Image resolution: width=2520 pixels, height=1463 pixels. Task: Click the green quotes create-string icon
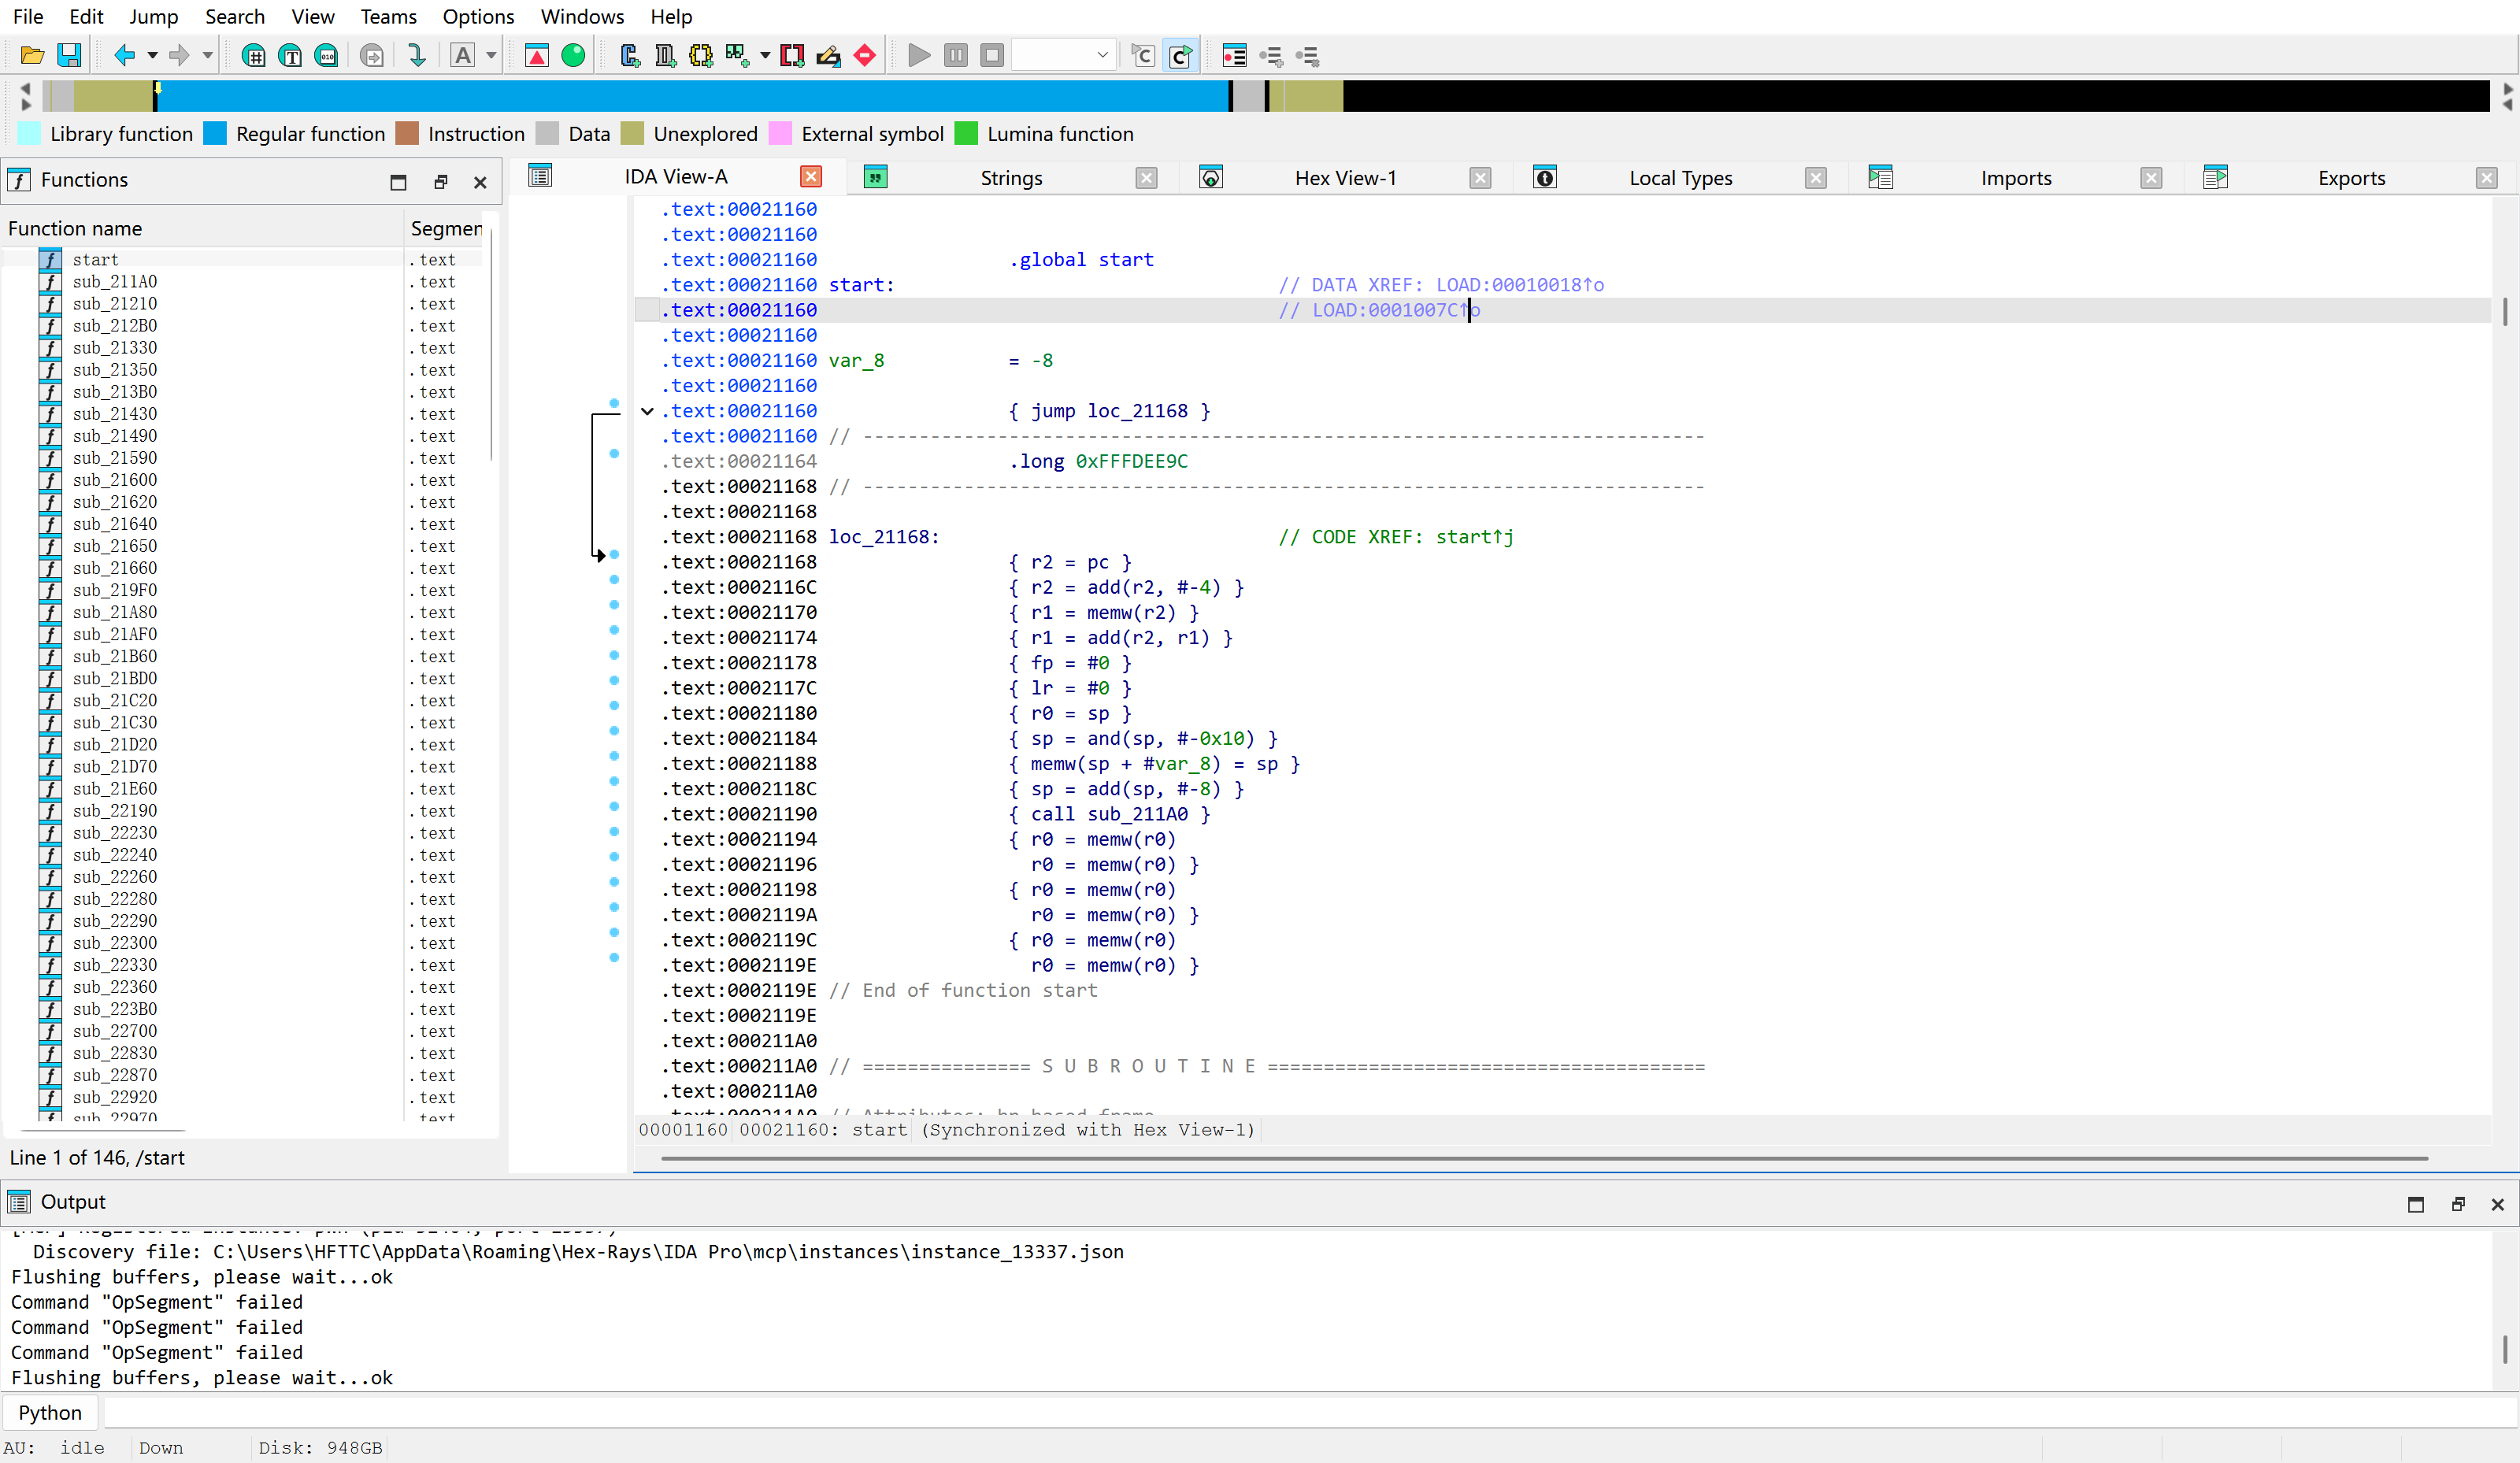pyautogui.click(x=738, y=55)
